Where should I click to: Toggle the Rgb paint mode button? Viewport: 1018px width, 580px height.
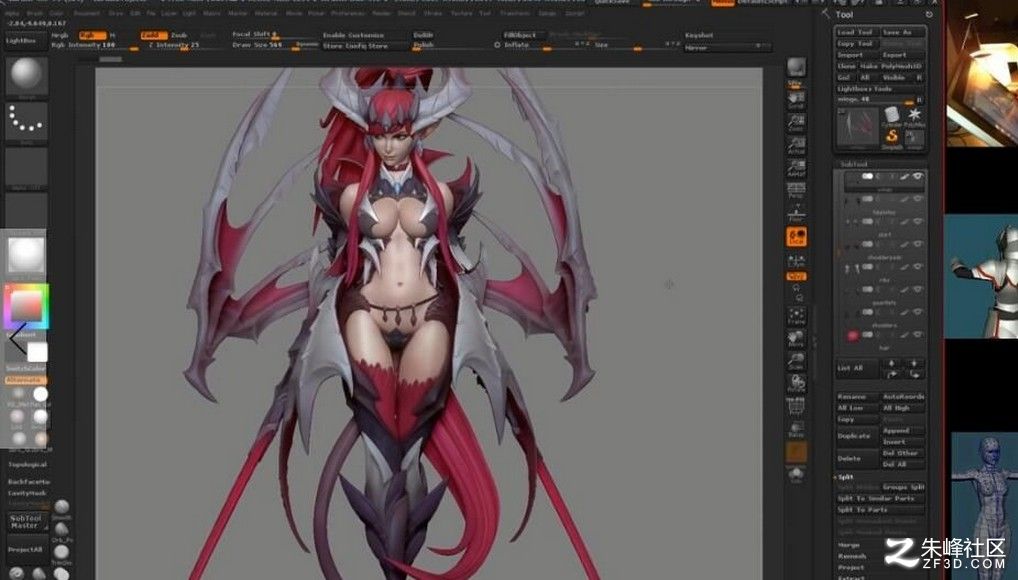[x=92, y=35]
